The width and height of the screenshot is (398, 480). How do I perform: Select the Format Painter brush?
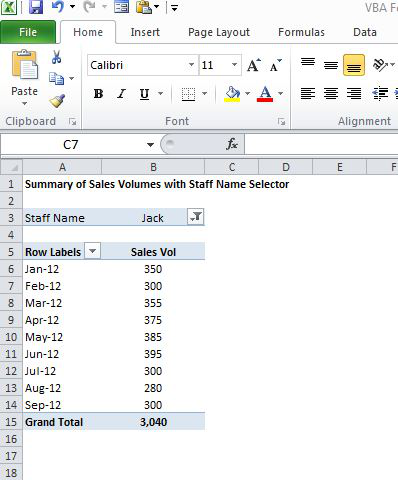coord(57,101)
